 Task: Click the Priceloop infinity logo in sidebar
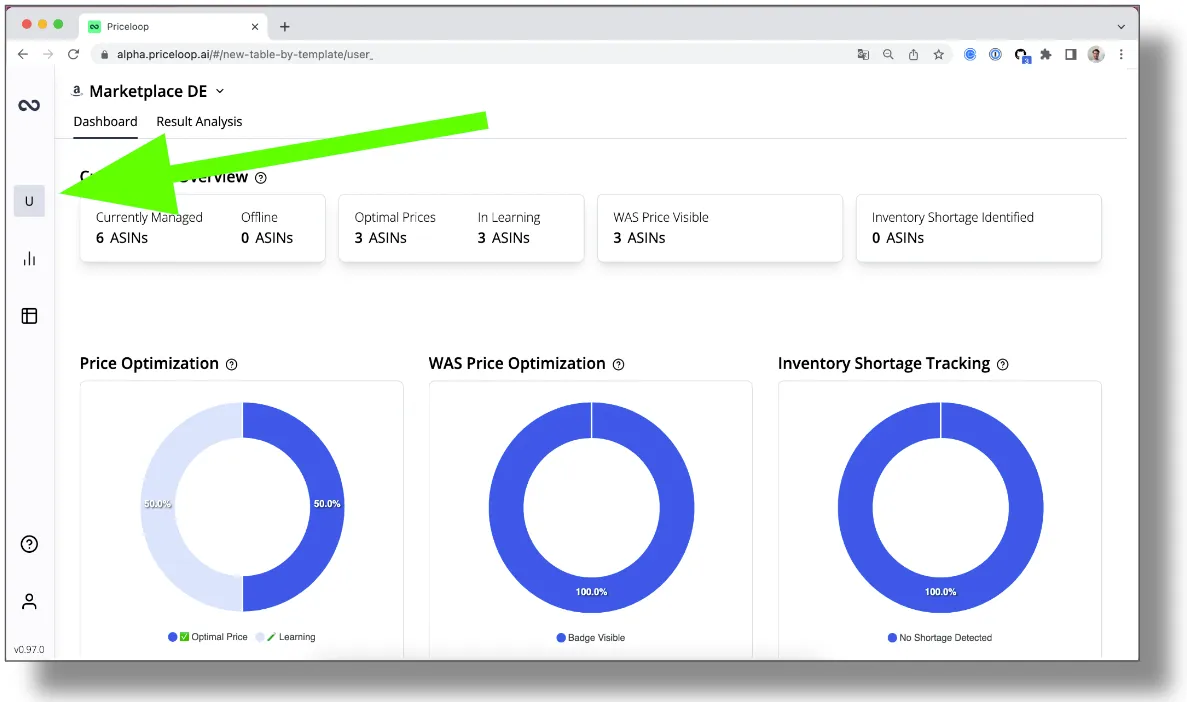(x=29, y=105)
